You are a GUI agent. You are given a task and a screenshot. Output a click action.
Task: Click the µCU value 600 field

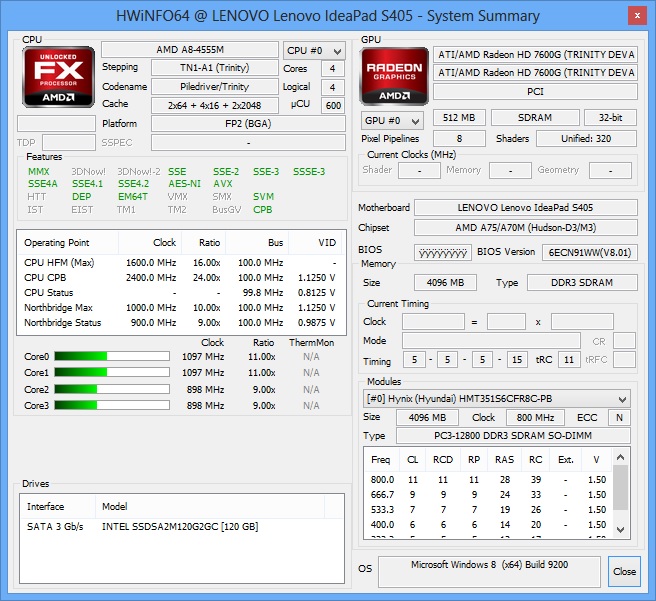(x=333, y=105)
